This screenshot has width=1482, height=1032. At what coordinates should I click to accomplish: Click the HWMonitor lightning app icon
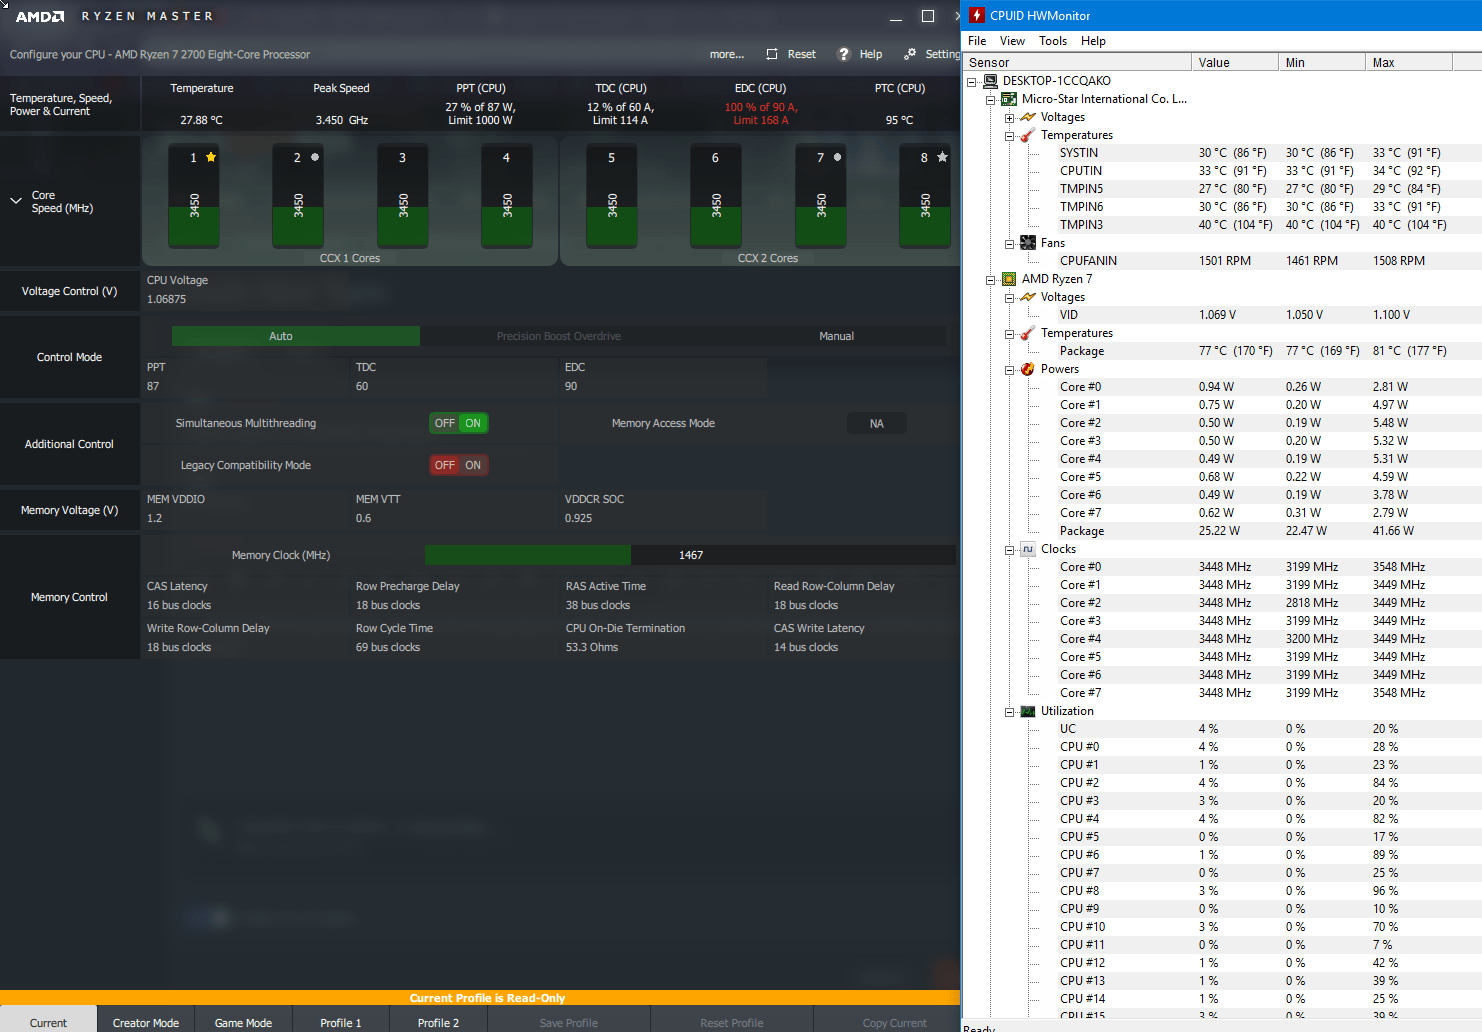977,15
